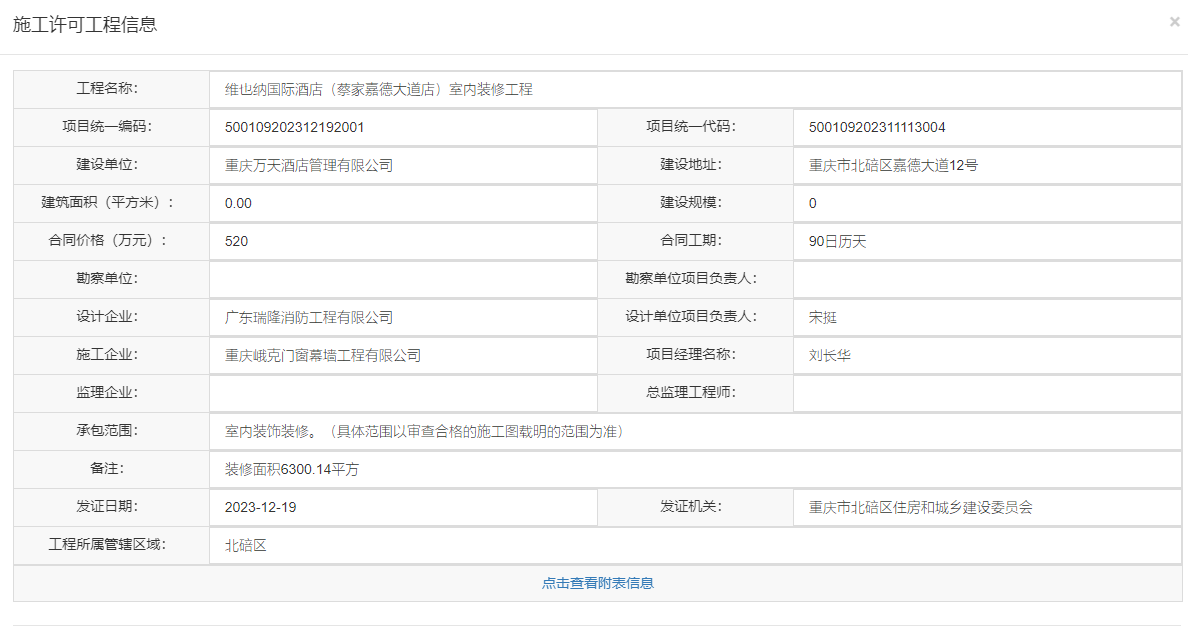
Task: Click the 勘察单位项目负责人 label
Action: tap(691, 278)
